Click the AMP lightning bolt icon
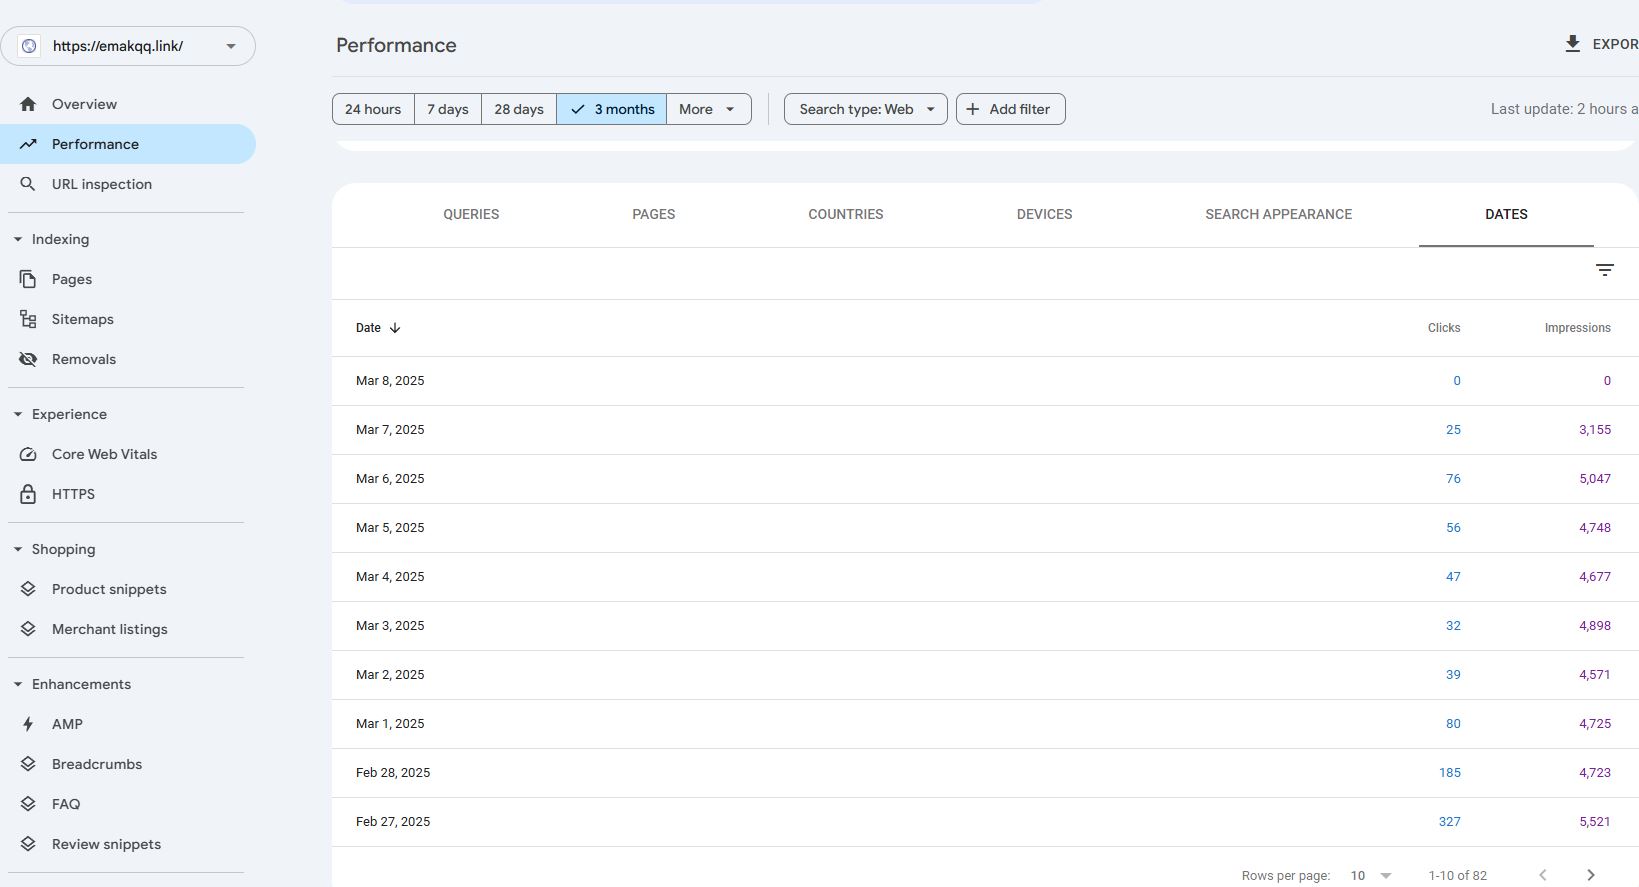Viewport: 1639px width, 887px height. [28, 724]
